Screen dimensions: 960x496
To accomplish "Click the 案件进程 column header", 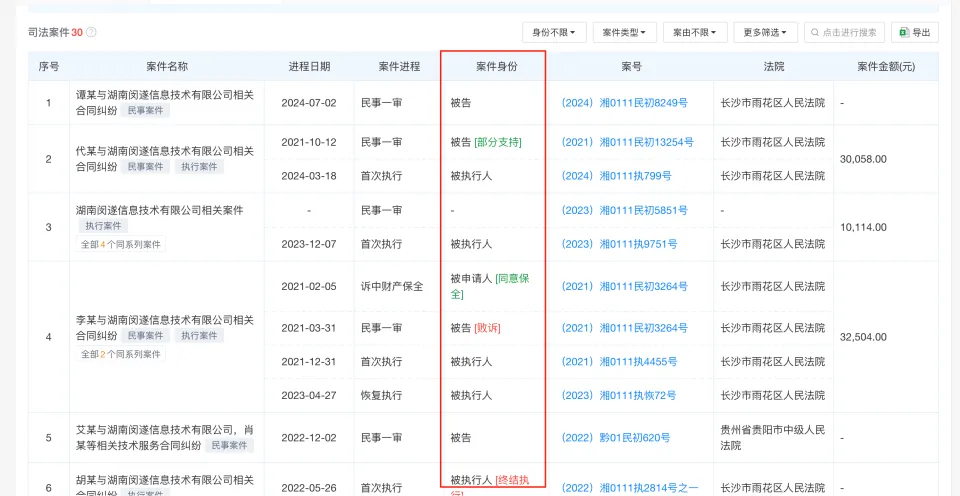I will point(399,67).
